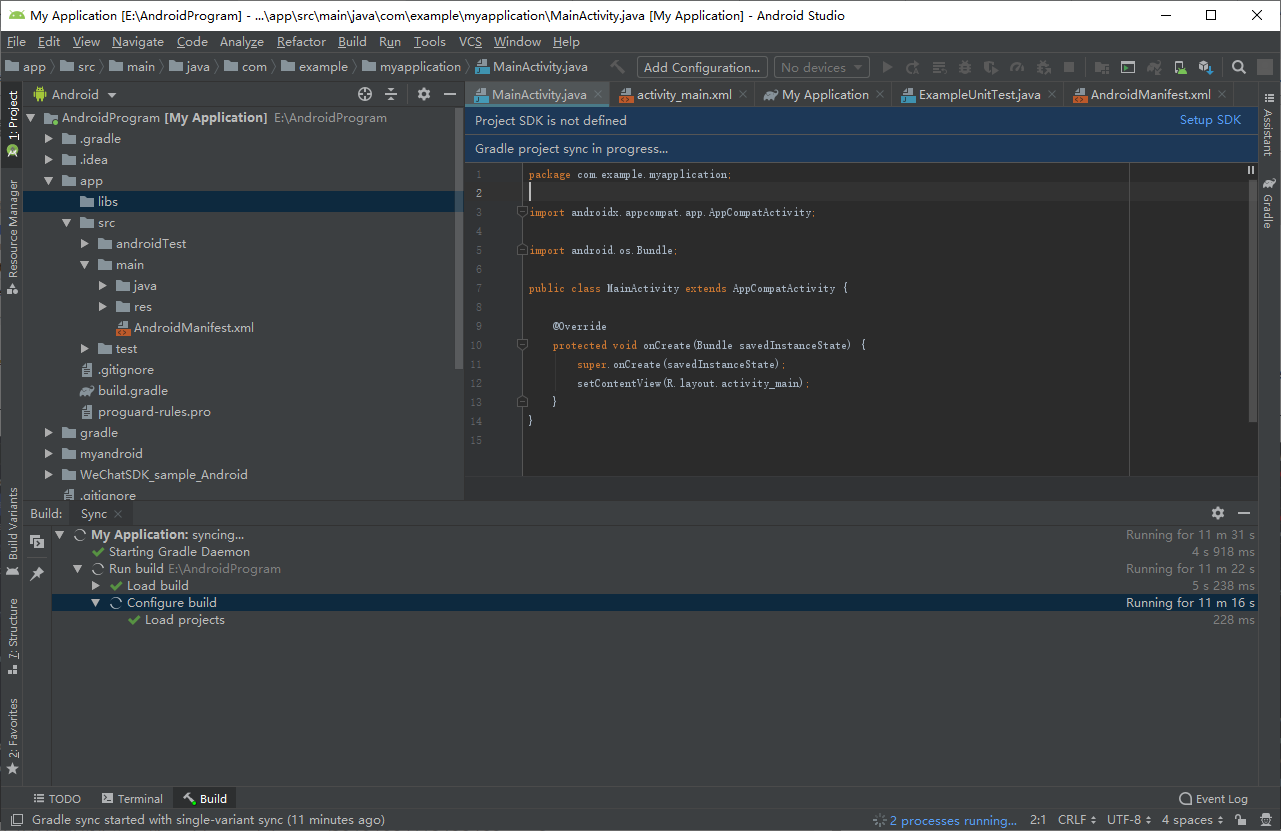
Task: Expand the java folder under main
Action: click(103, 286)
